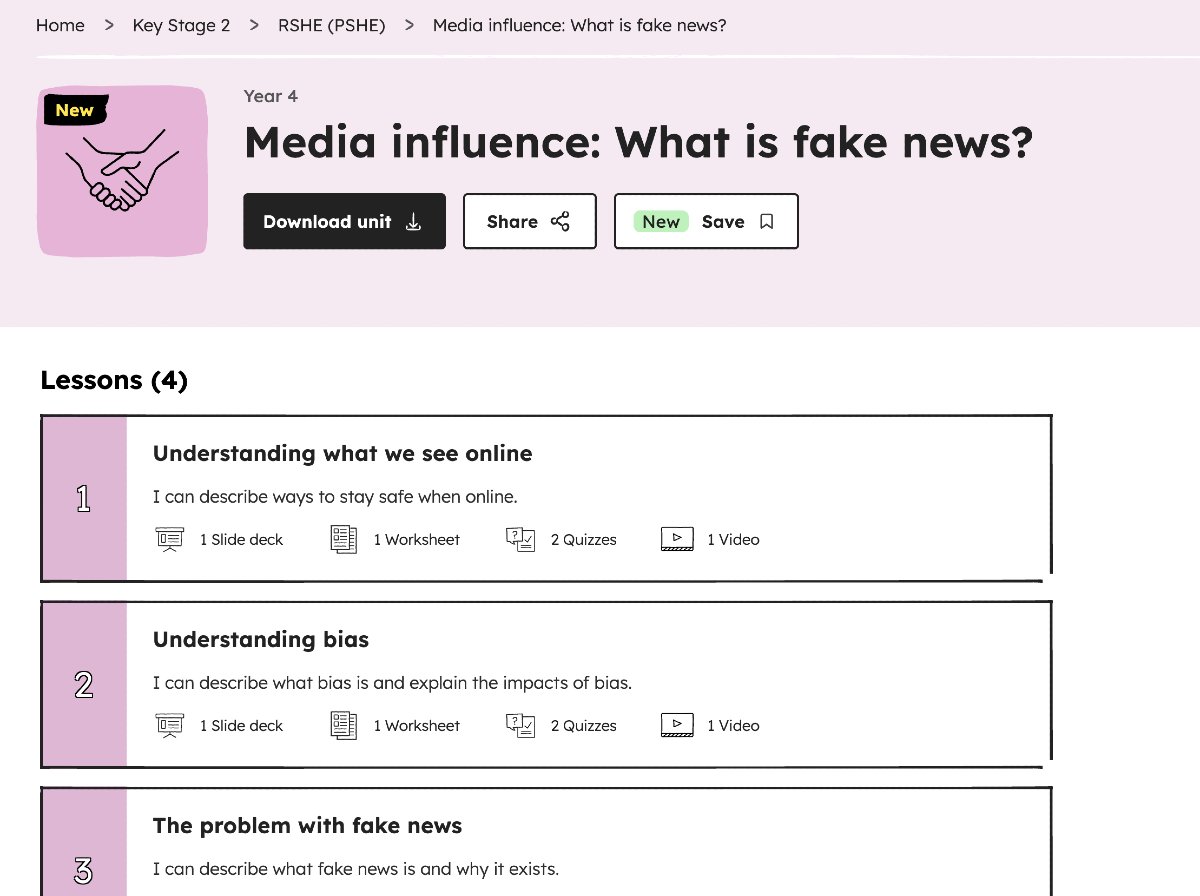The height and width of the screenshot is (896, 1200).
Task: Click the Share button
Action: coord(529,221)
